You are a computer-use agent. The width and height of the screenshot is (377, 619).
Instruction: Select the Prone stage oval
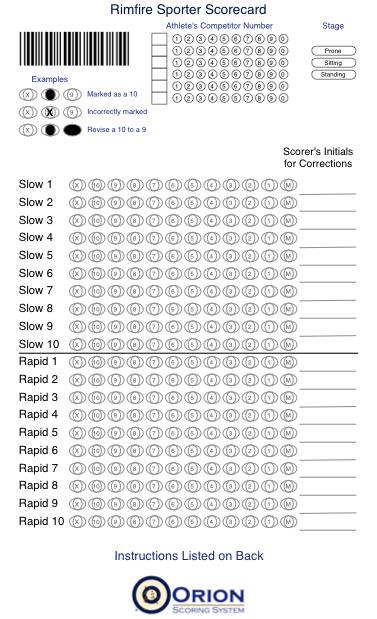[333, 51]
